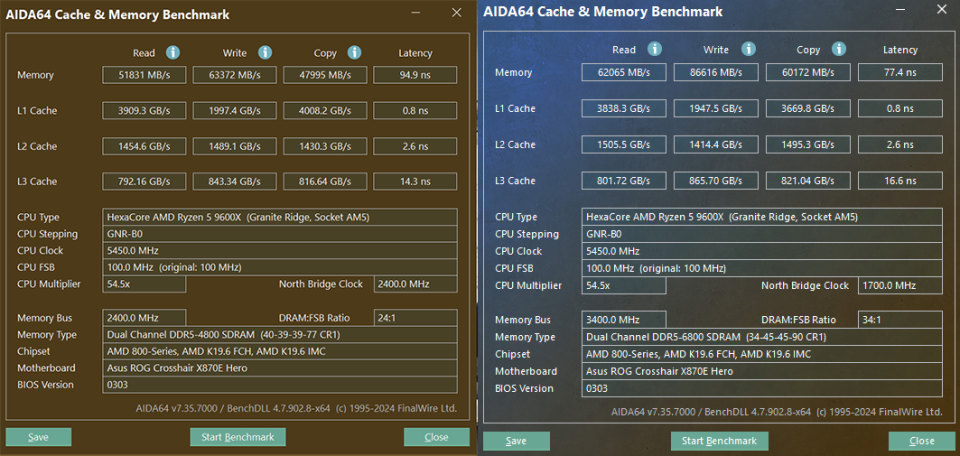The width and height of the screenshot is (960, 456).
Task: Select L2 Cache write 1414.4 GB/s
Action: point(716,144)
